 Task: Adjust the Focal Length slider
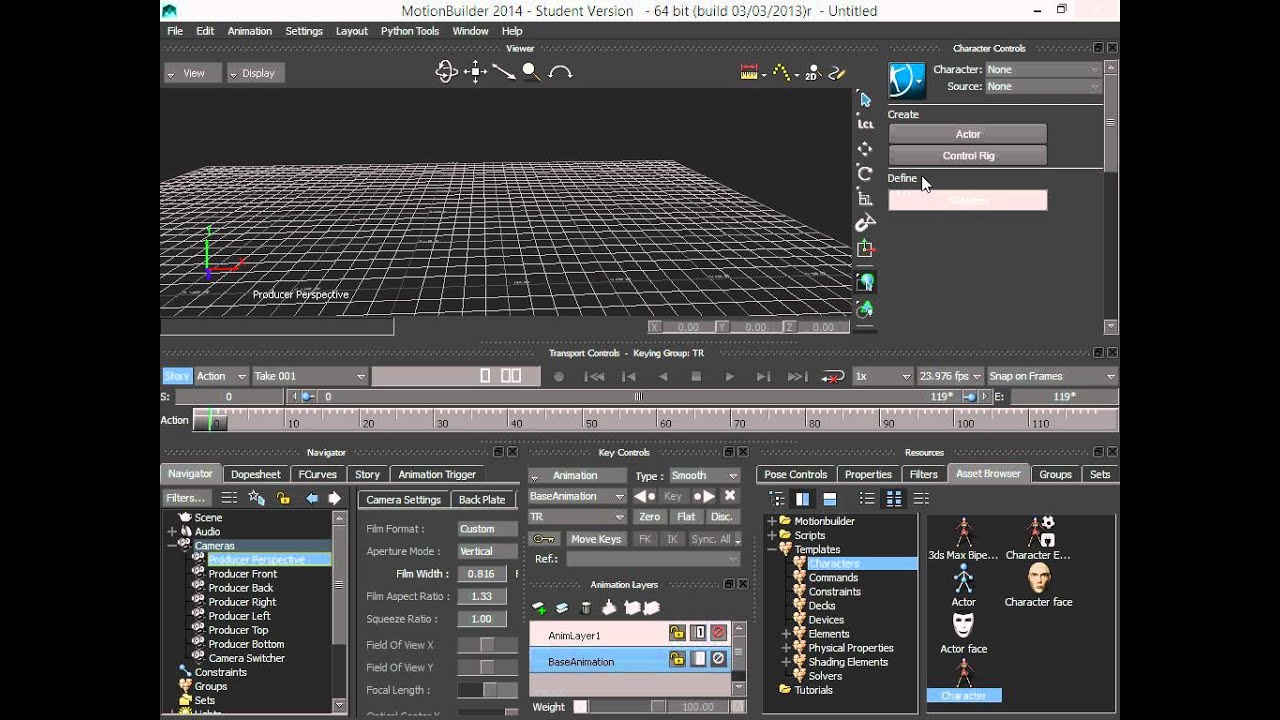[487, 690]
